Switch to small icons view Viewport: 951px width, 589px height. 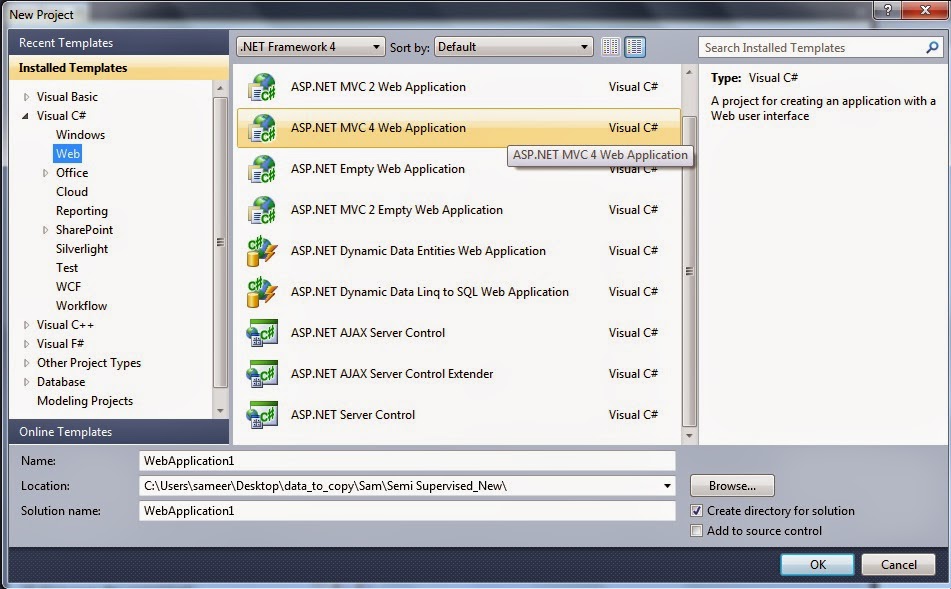[x=610, y=47]
